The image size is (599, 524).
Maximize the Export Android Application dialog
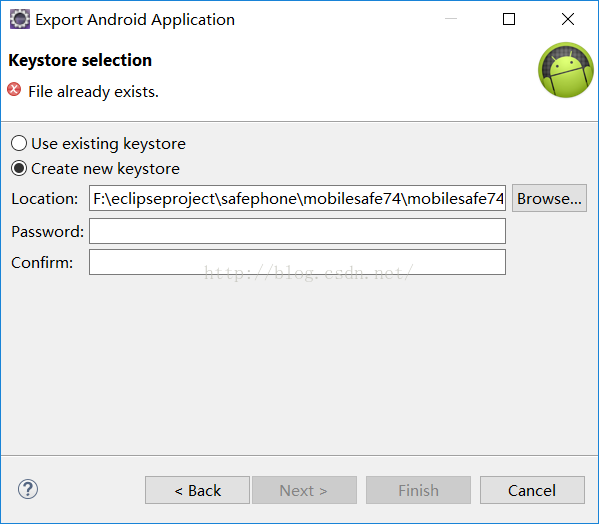click(x=508, y=19)
